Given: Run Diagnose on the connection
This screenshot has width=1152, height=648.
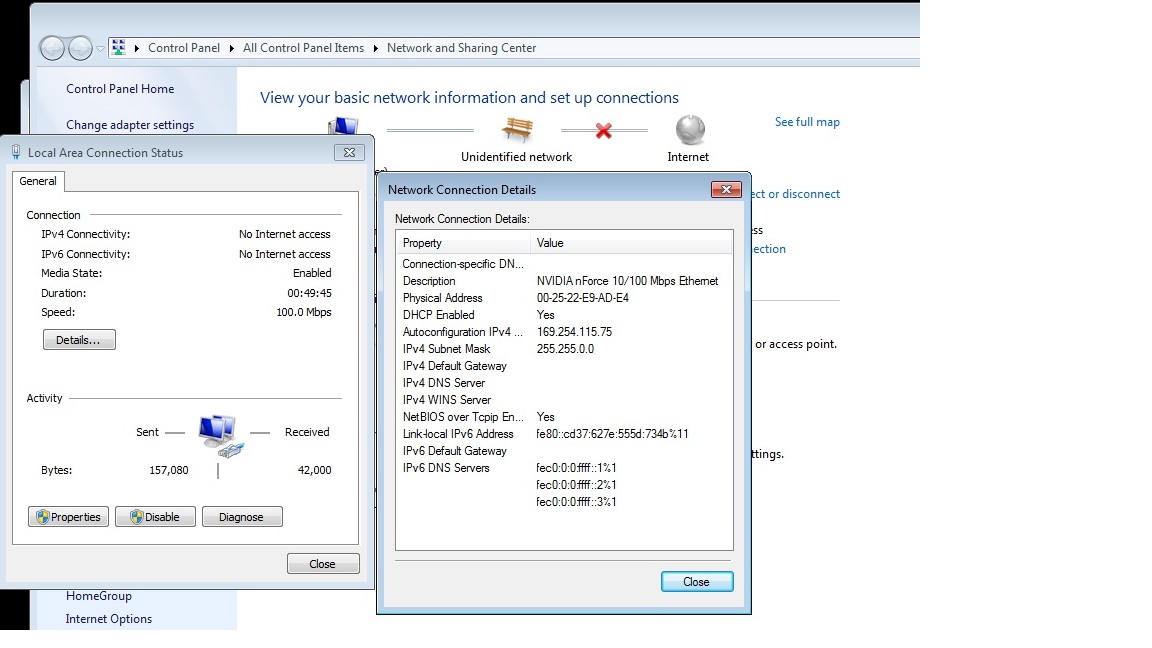Looking at the screenshot, I should tap(242, 517).
